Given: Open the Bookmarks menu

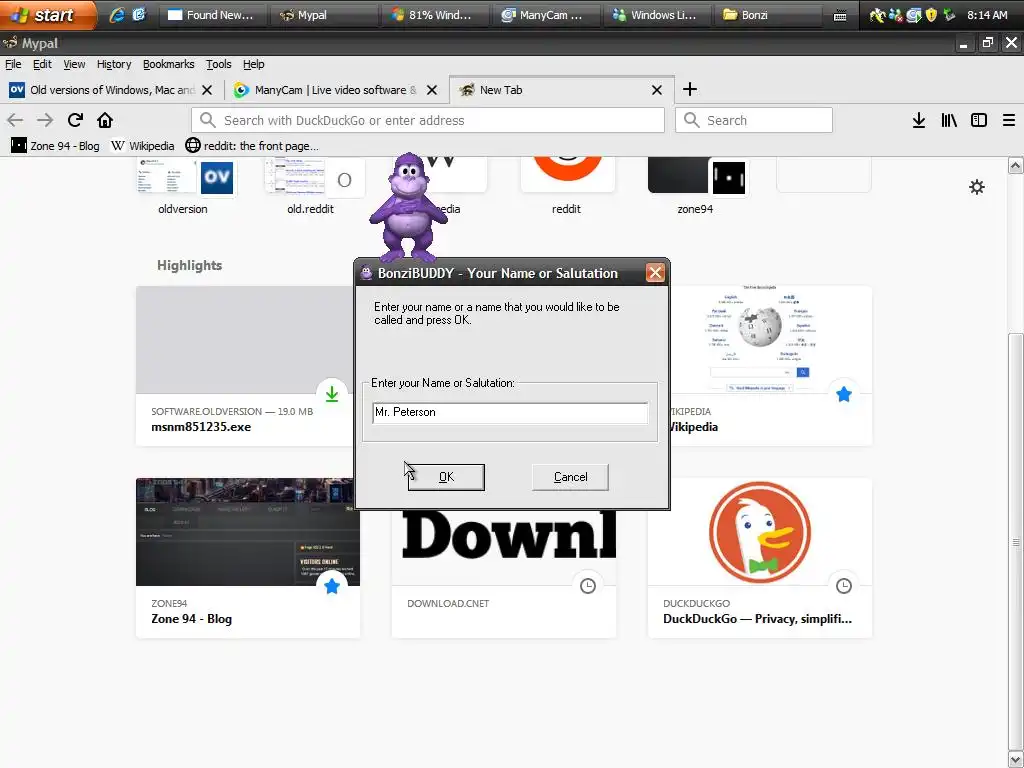Looking at the screenshot, I should click(x=168, y=64).
